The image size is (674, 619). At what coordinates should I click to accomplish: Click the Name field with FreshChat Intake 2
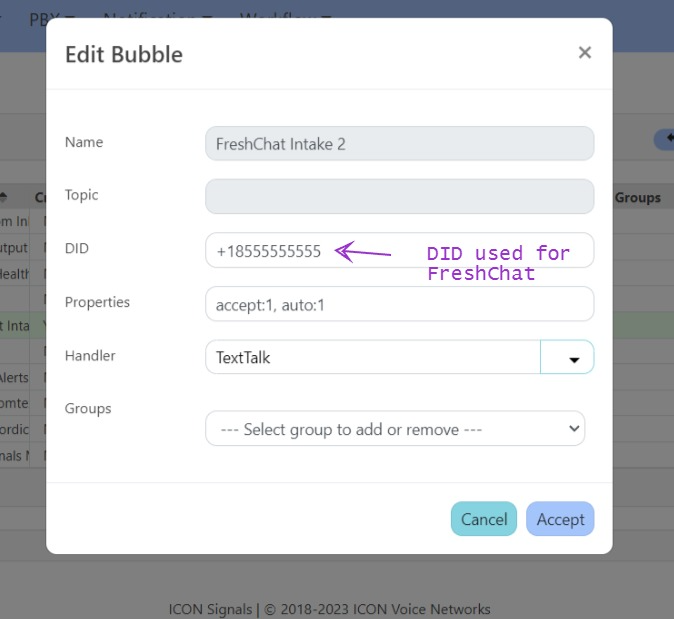pos(399,143)
